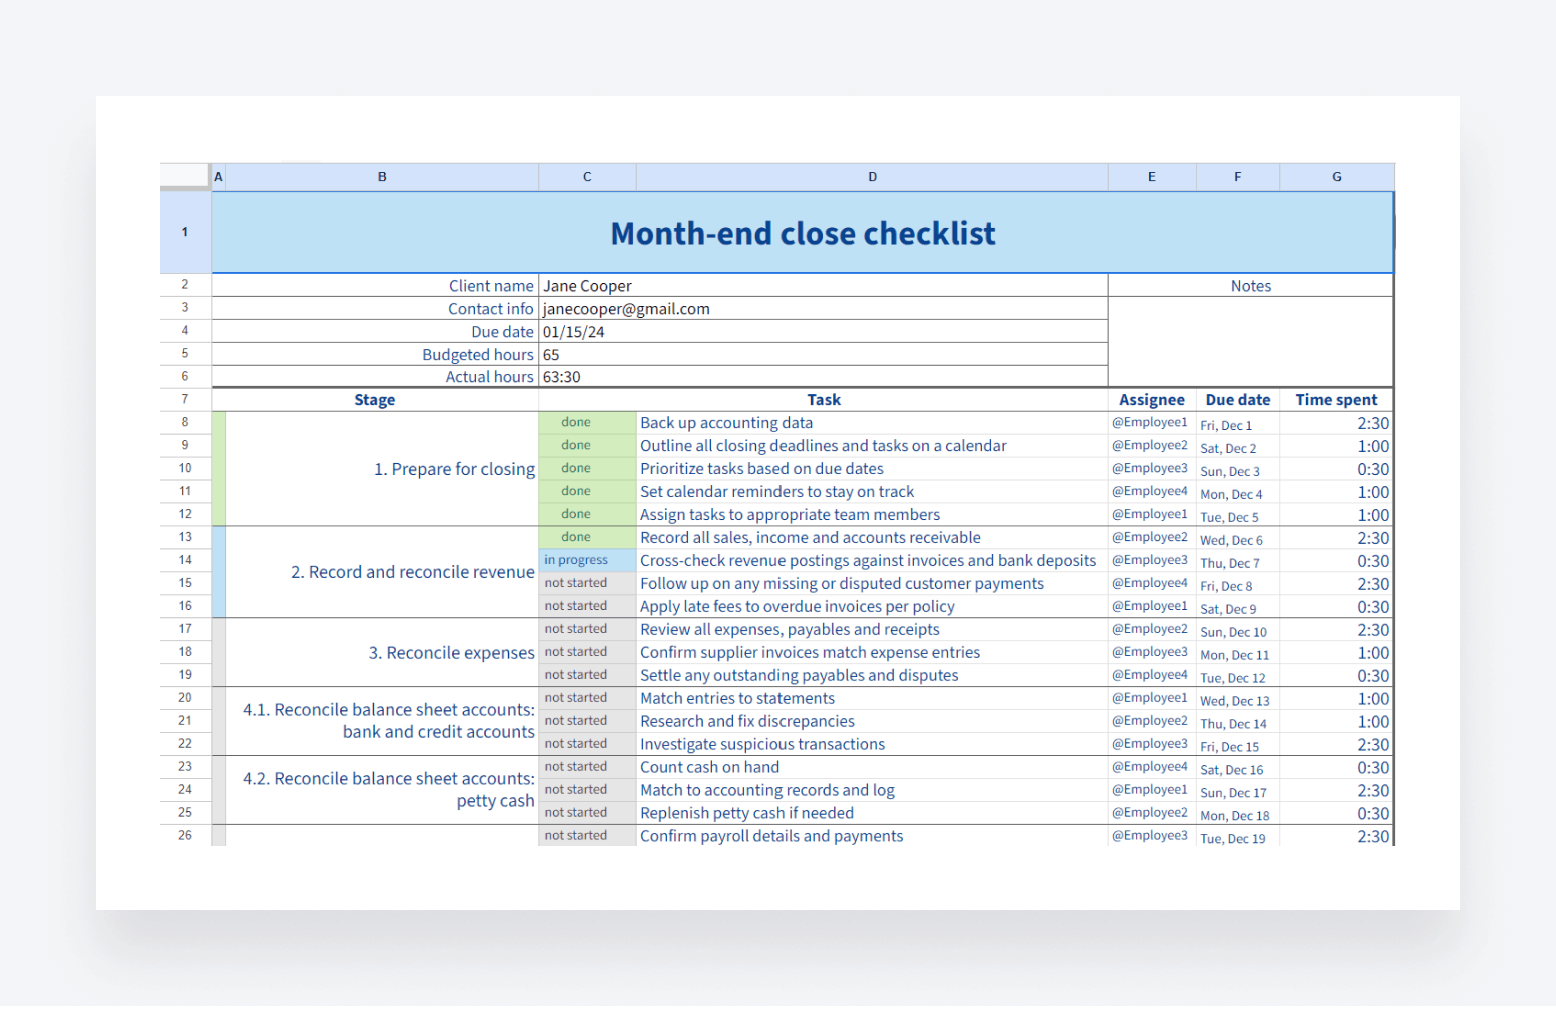This screenshot has width=1556, height=1018.
Task: Click the 1. Prepare for closing stage cell
Action: click(x=382, y=469)
